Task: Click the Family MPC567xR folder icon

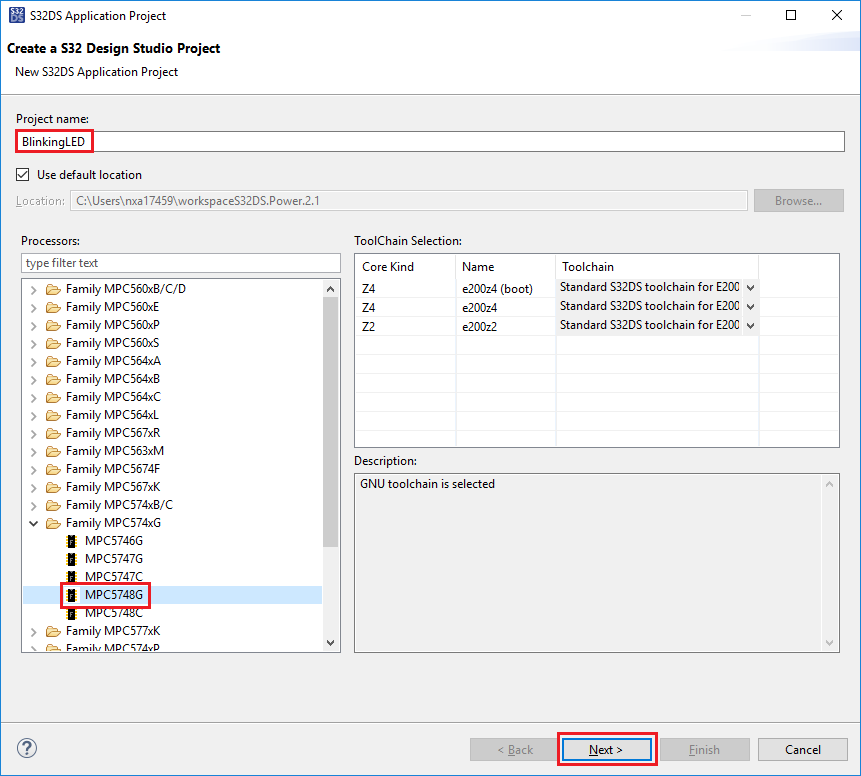Action: [x=53, y=433]
